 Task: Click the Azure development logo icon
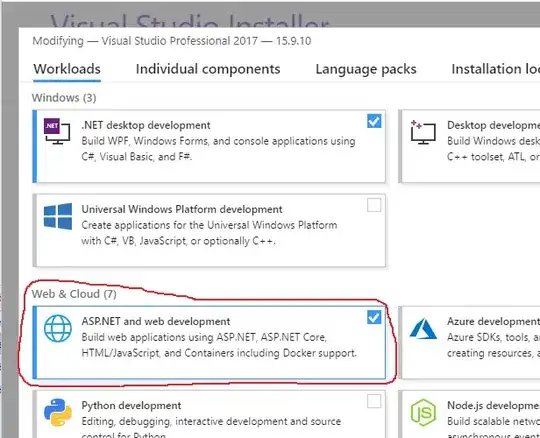tap(423, 329)
